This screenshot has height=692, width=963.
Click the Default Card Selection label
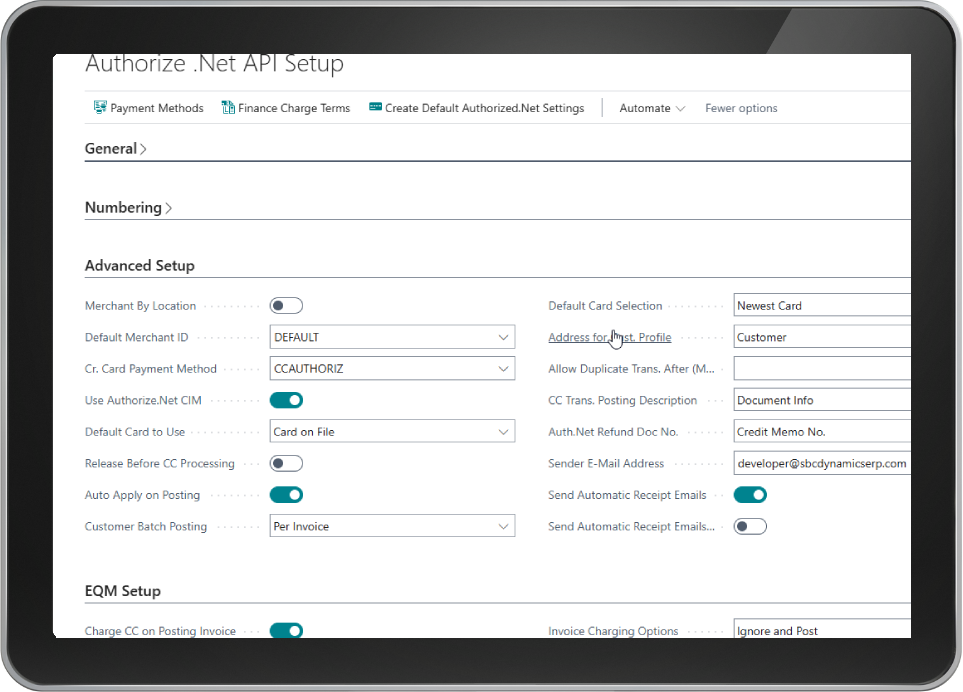pos(606,306)
